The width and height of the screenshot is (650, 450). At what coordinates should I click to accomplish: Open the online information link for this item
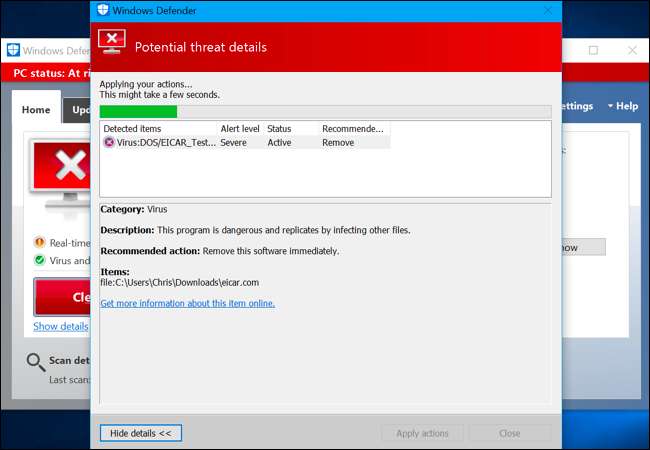pyautogui.click(x=187, y=303)
